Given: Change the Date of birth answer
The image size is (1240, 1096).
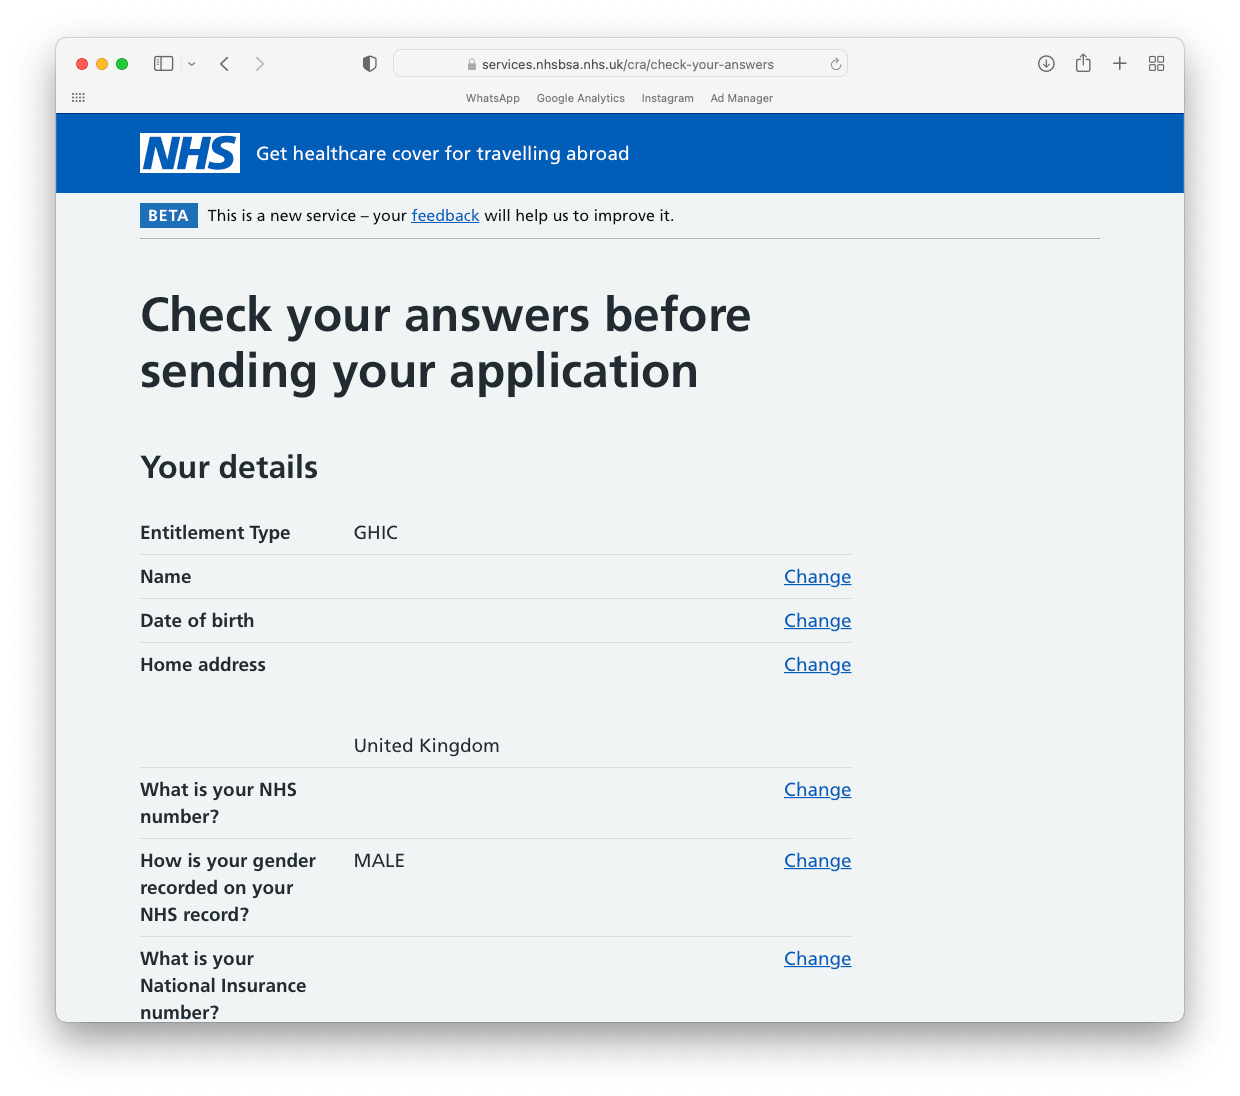Looking at the screenshot, I should coord(817,621).
